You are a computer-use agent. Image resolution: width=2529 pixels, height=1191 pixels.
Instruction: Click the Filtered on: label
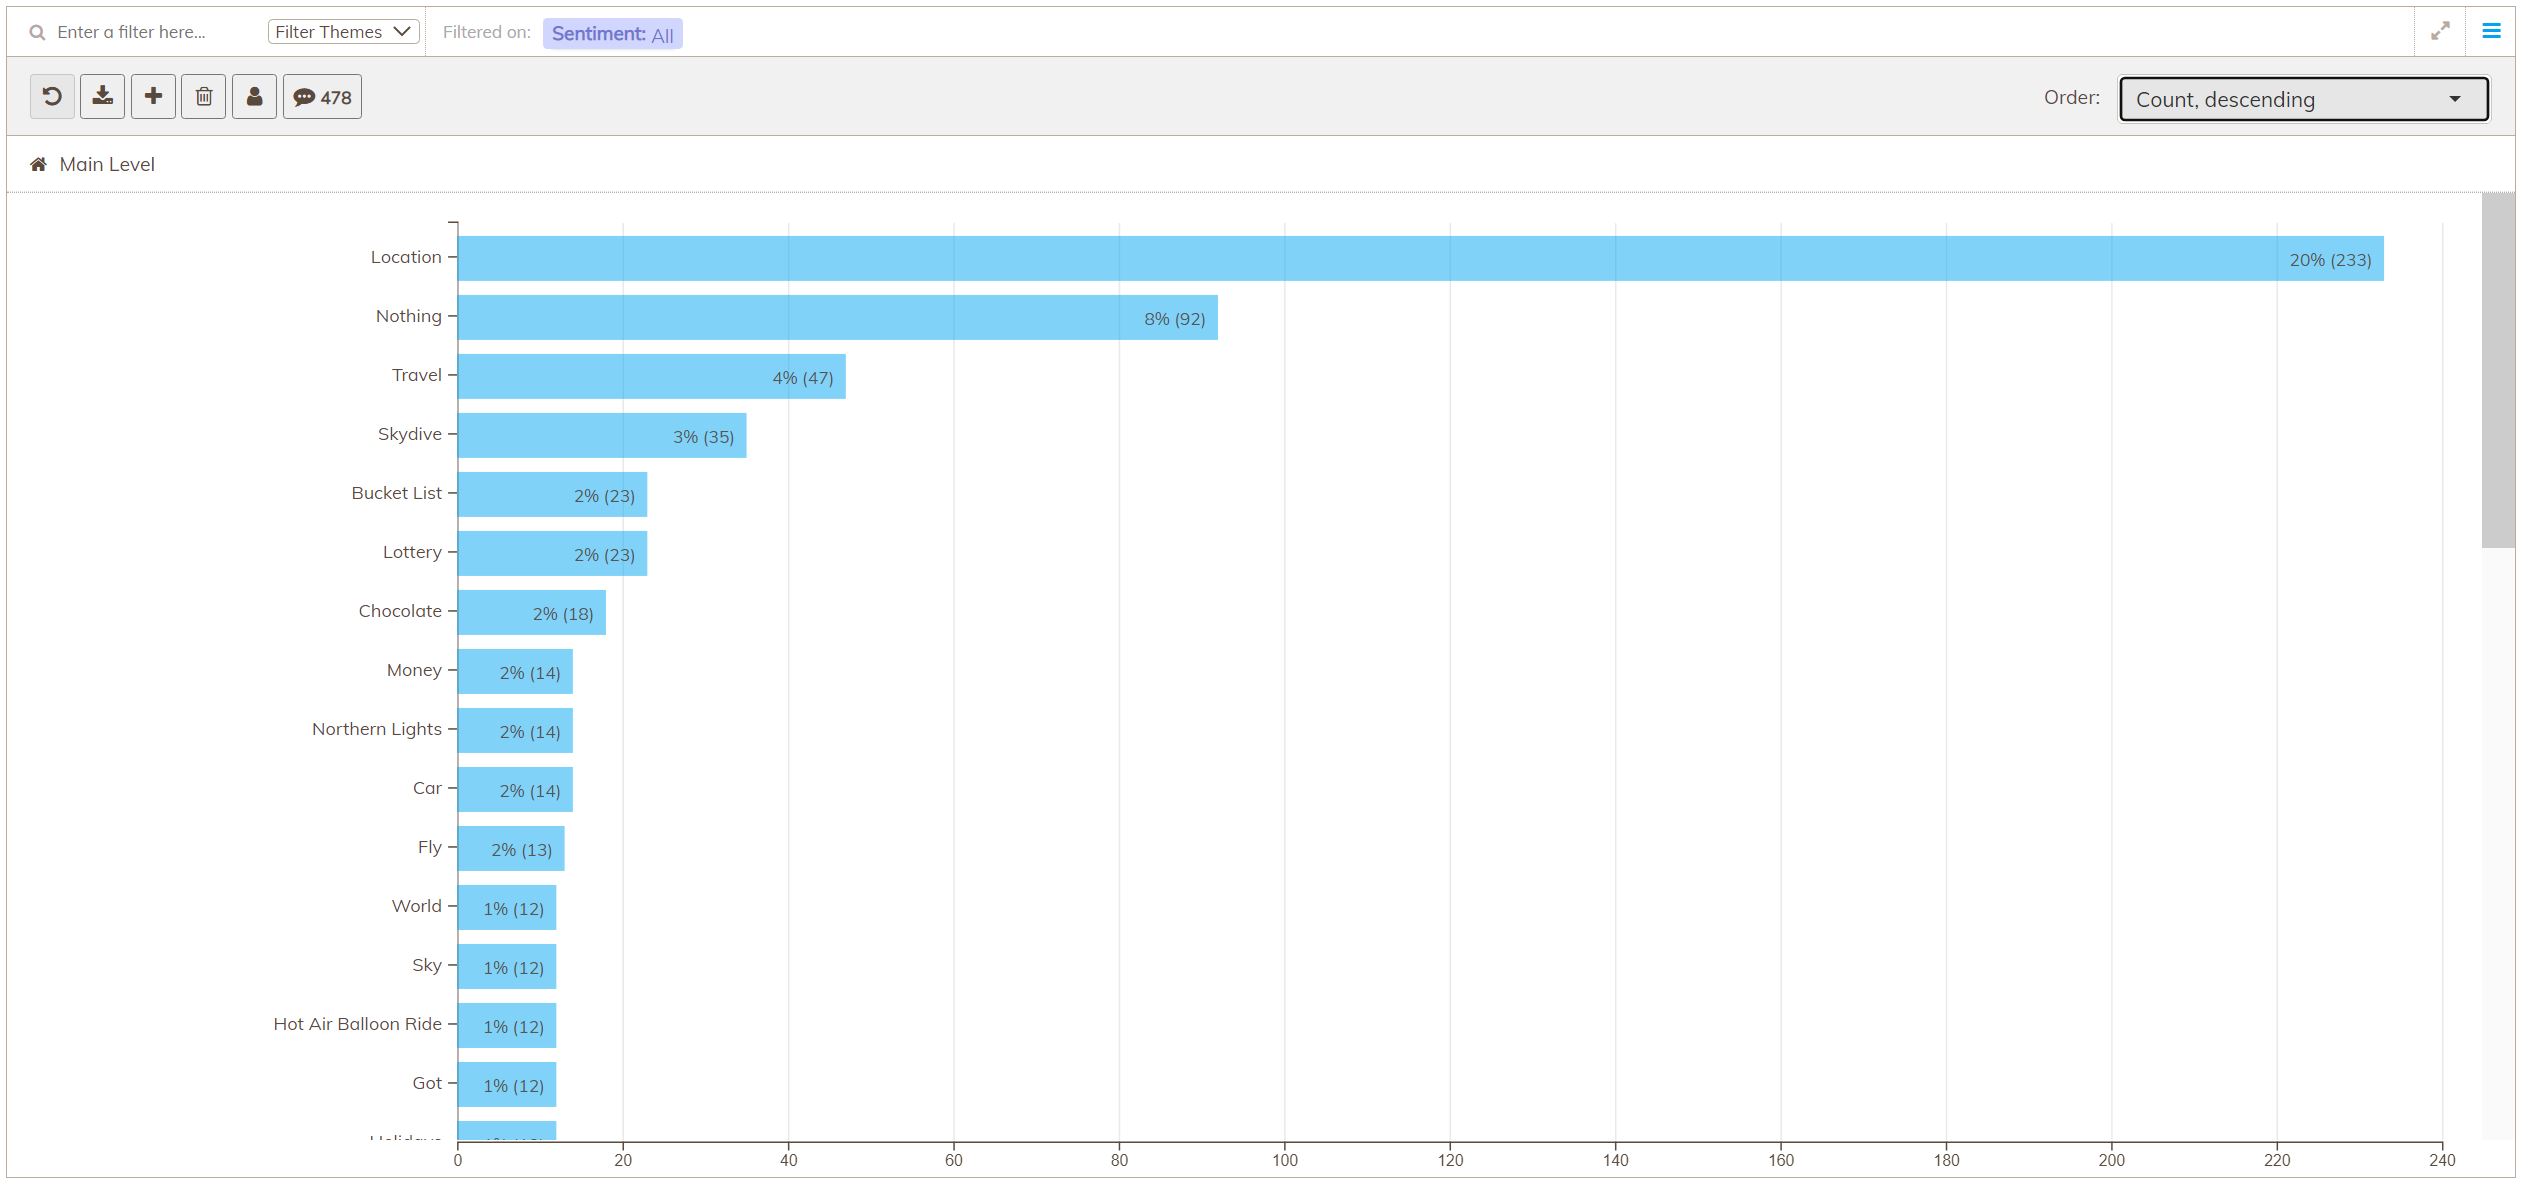tap(486, 32)
